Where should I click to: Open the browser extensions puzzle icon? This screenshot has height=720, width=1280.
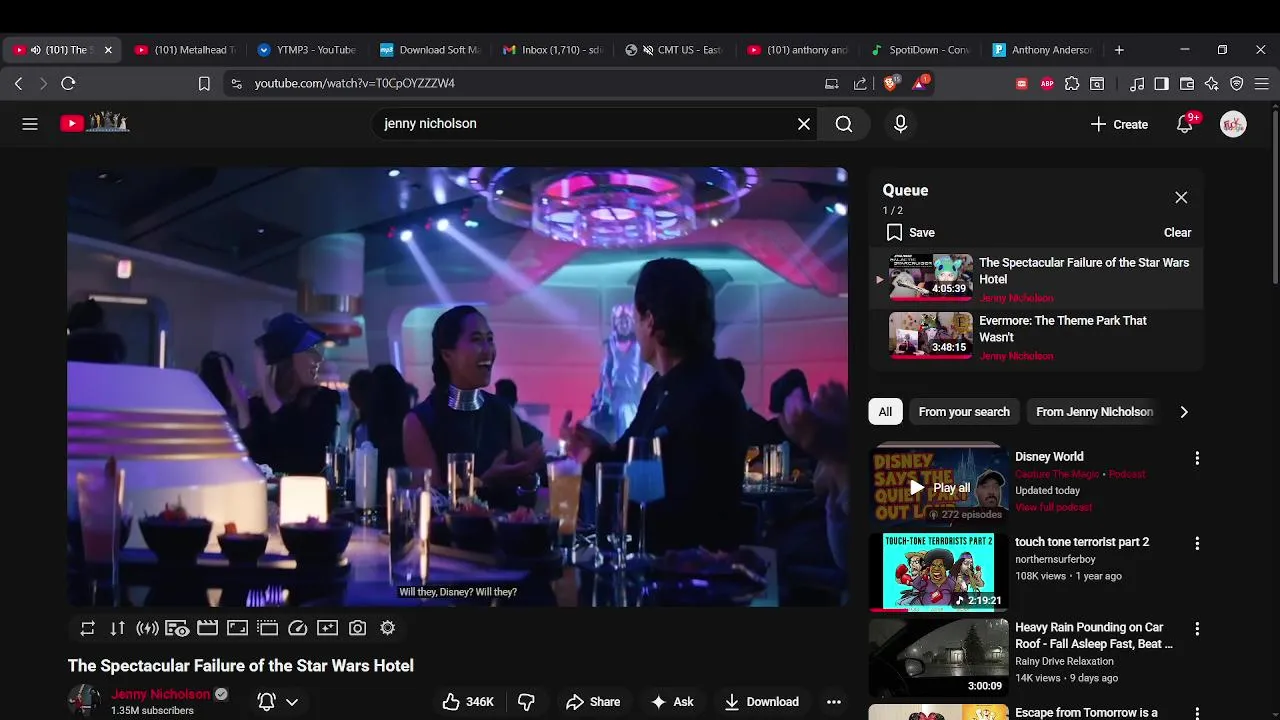[1072, 84]
